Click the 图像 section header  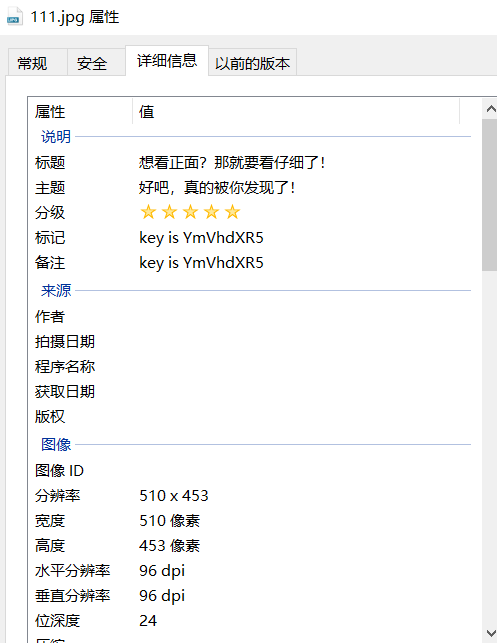(56, 445)
